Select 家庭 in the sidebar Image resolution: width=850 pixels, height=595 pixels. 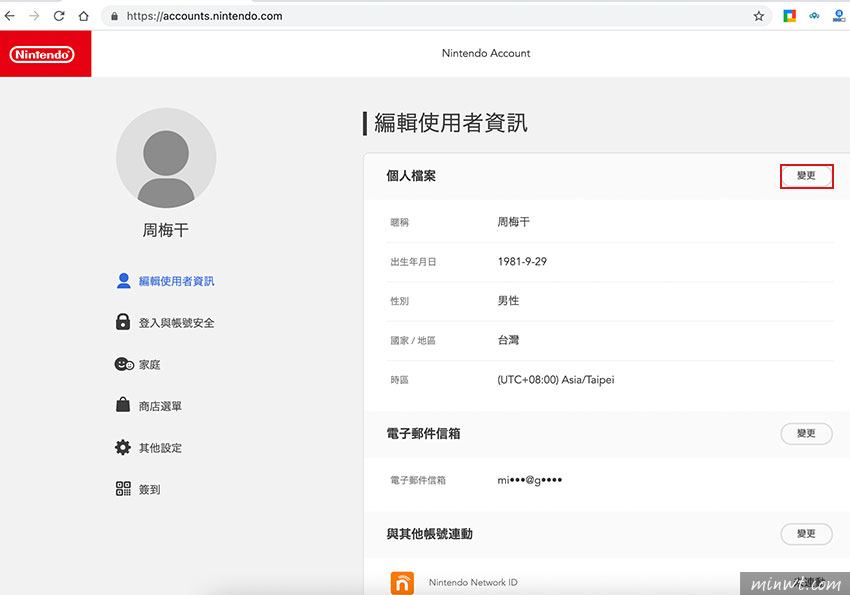coord(149,365)
